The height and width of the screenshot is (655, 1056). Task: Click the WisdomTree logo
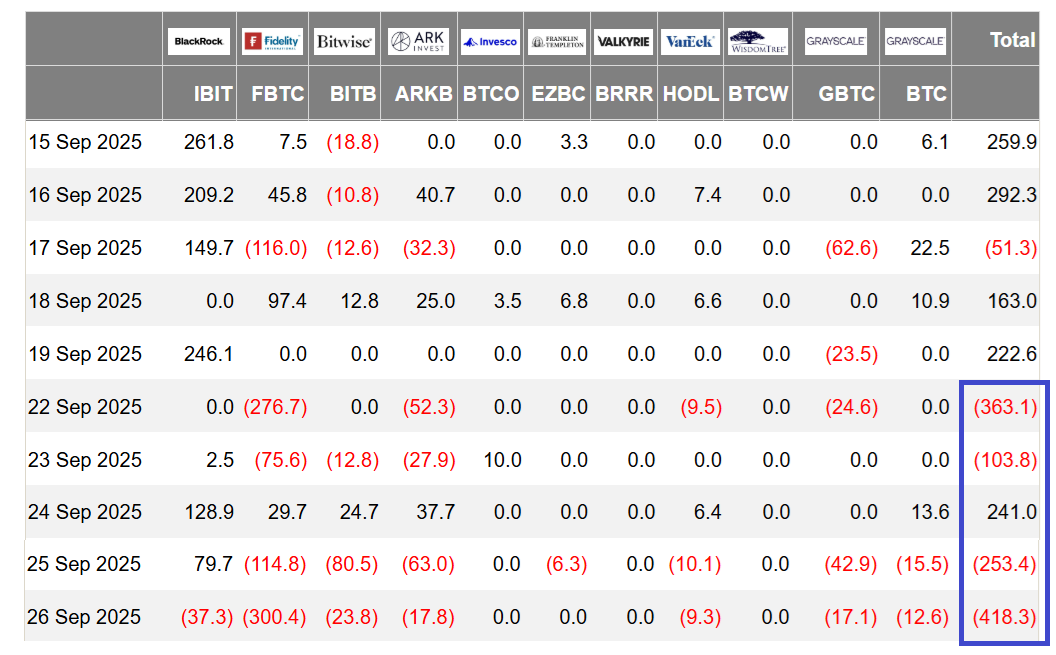pyautogui.click(x=758, y=41)
